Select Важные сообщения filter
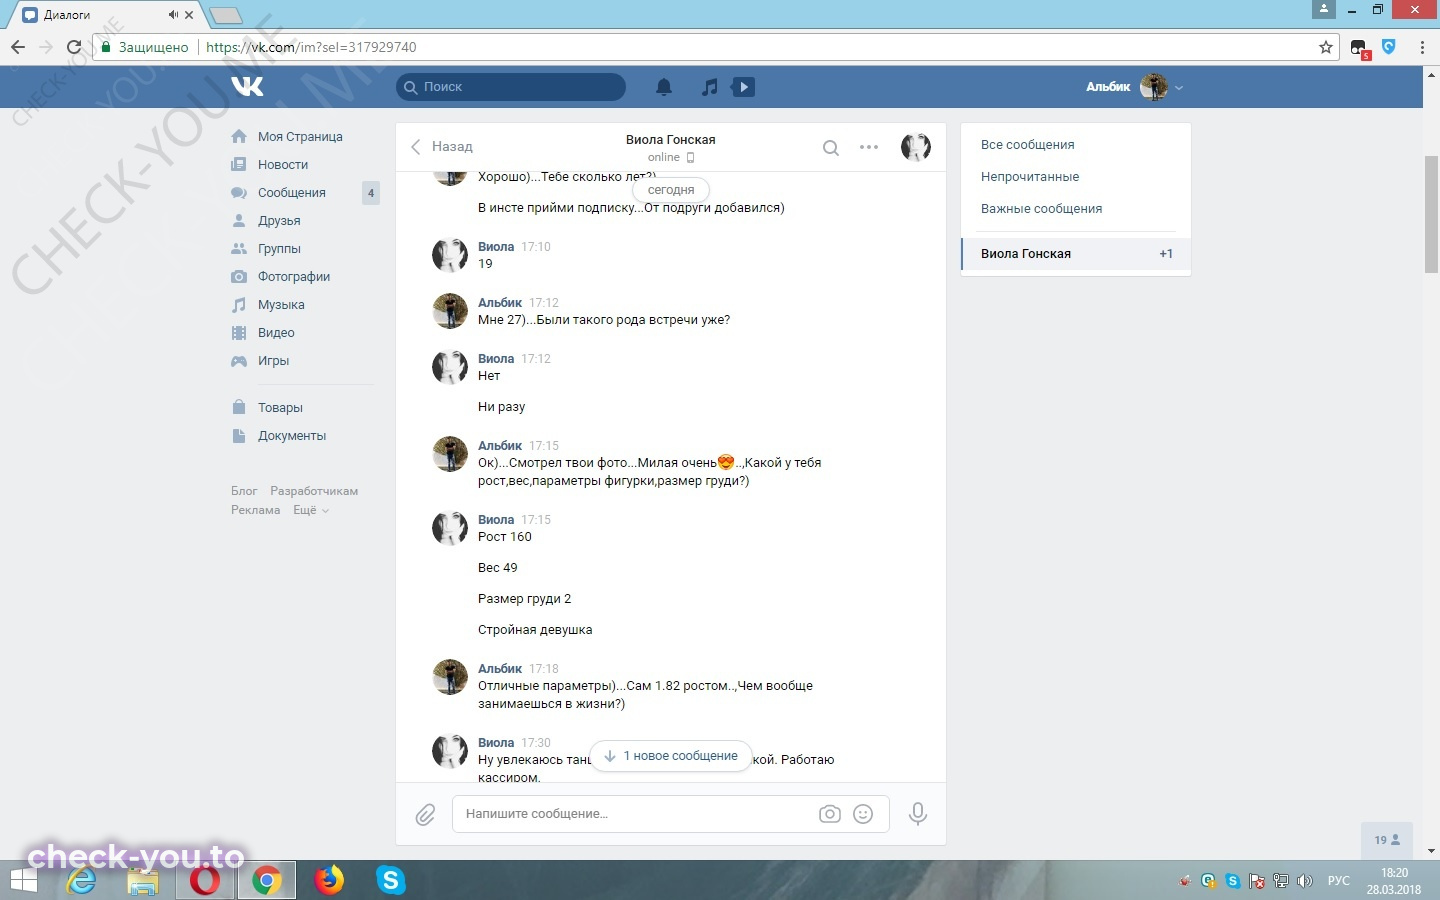Image resolution: width=1440 pixels, height=900 pixels. click(1041, 208)
